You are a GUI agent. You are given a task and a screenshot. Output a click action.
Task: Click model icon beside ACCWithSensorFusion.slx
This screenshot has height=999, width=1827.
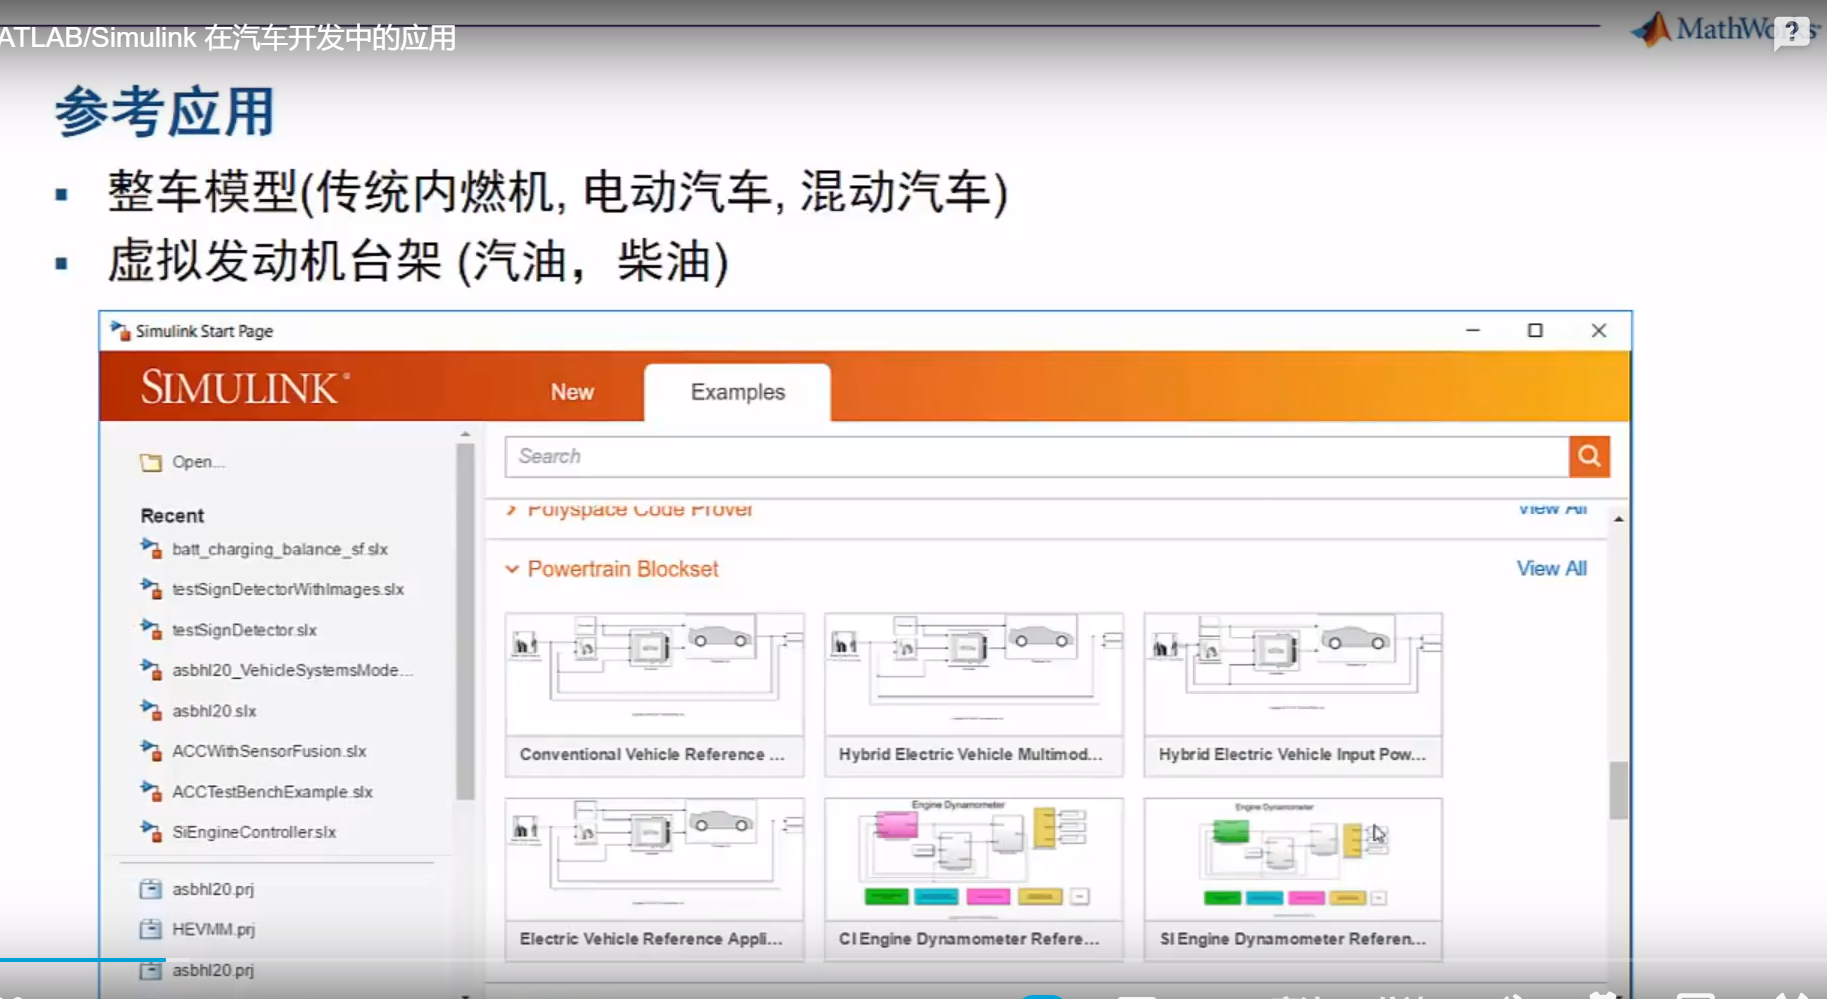pos(151,751)
